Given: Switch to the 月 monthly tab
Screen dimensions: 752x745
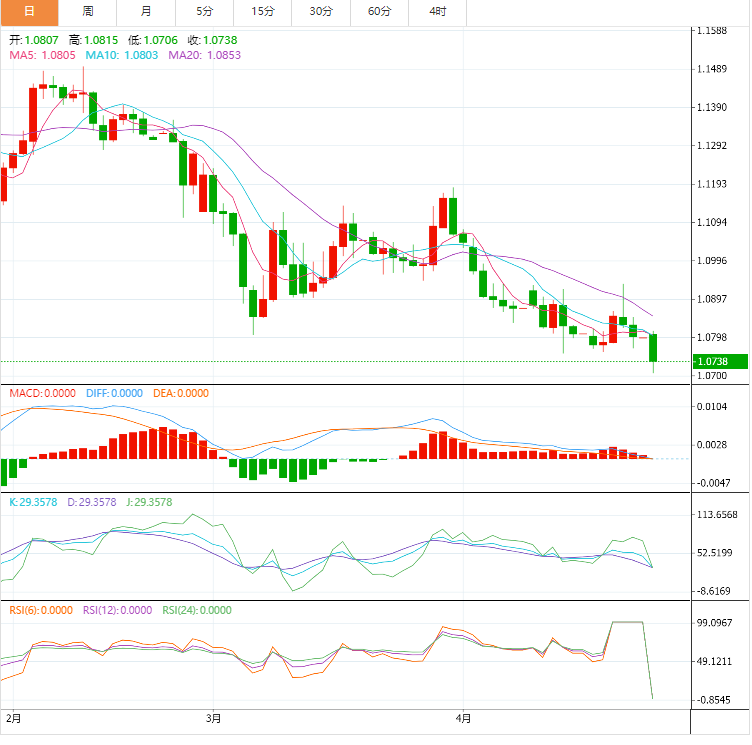Looking at the screenshot, I should click(x=146, y=12).
